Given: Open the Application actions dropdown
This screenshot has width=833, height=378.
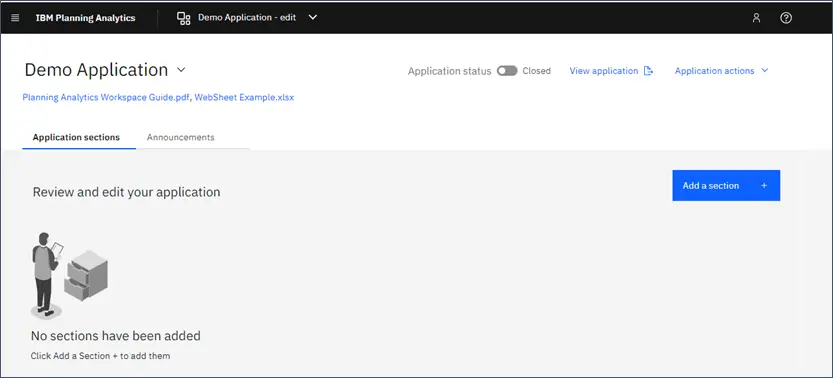Looking at the screenshot, I should pos(721,71).
